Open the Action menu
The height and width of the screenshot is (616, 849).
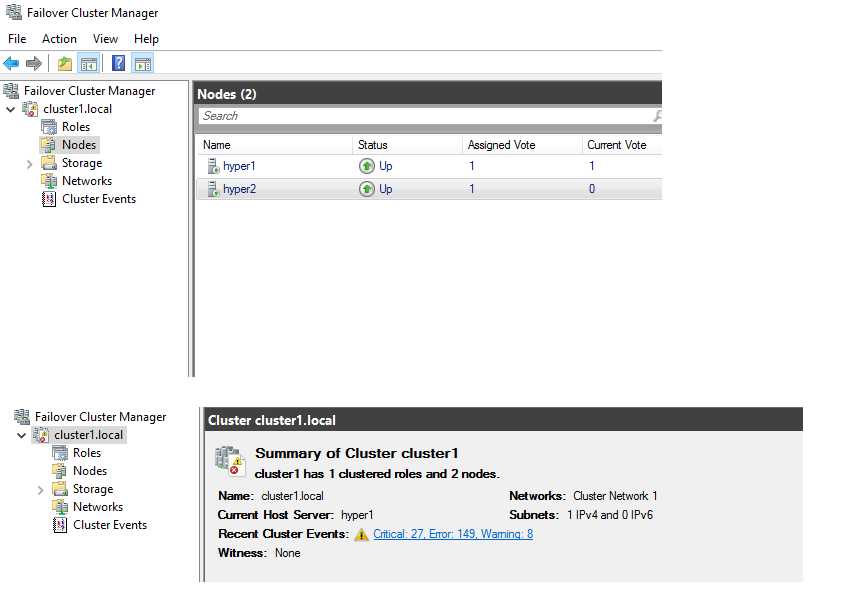(59, 38)
